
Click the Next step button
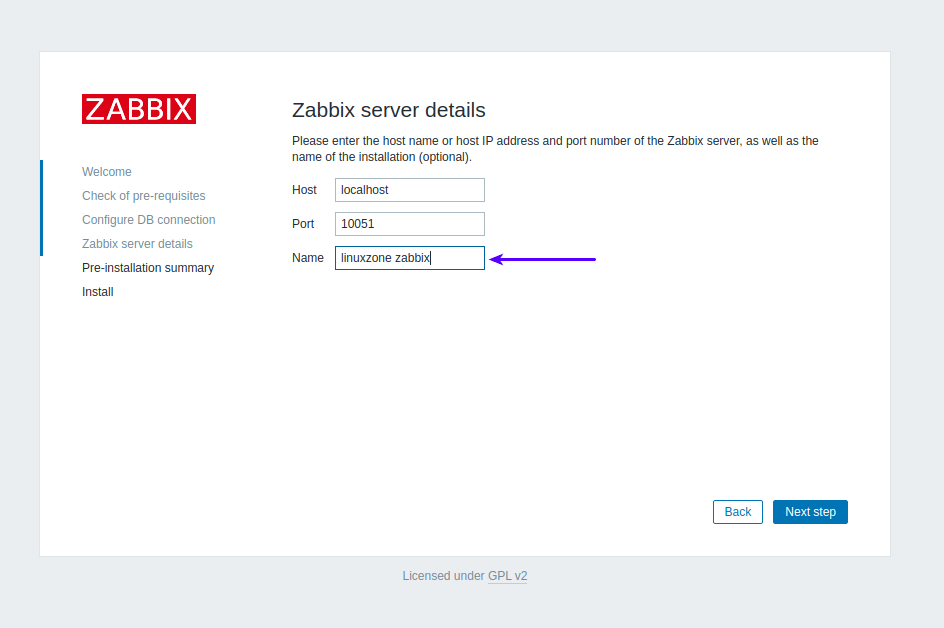pyautogui.click(x=810, y=512)
